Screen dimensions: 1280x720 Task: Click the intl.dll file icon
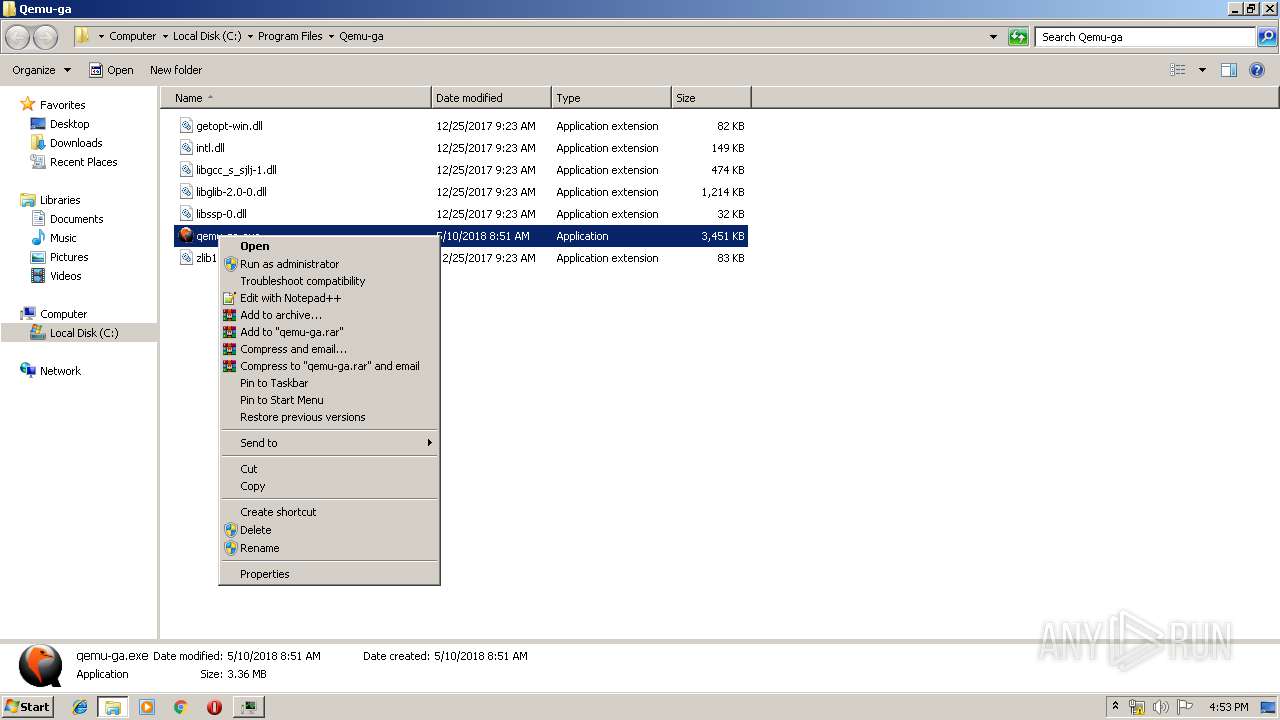[x=186, y=148]
